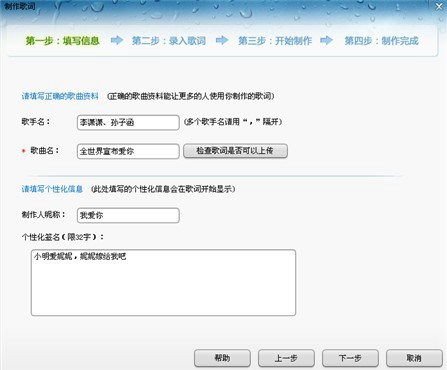The width and height of the screenshot is (447, 370).
Task: Select the 第四步:制作完成 step
Action: pyautogui.click(x=381, y=41)
